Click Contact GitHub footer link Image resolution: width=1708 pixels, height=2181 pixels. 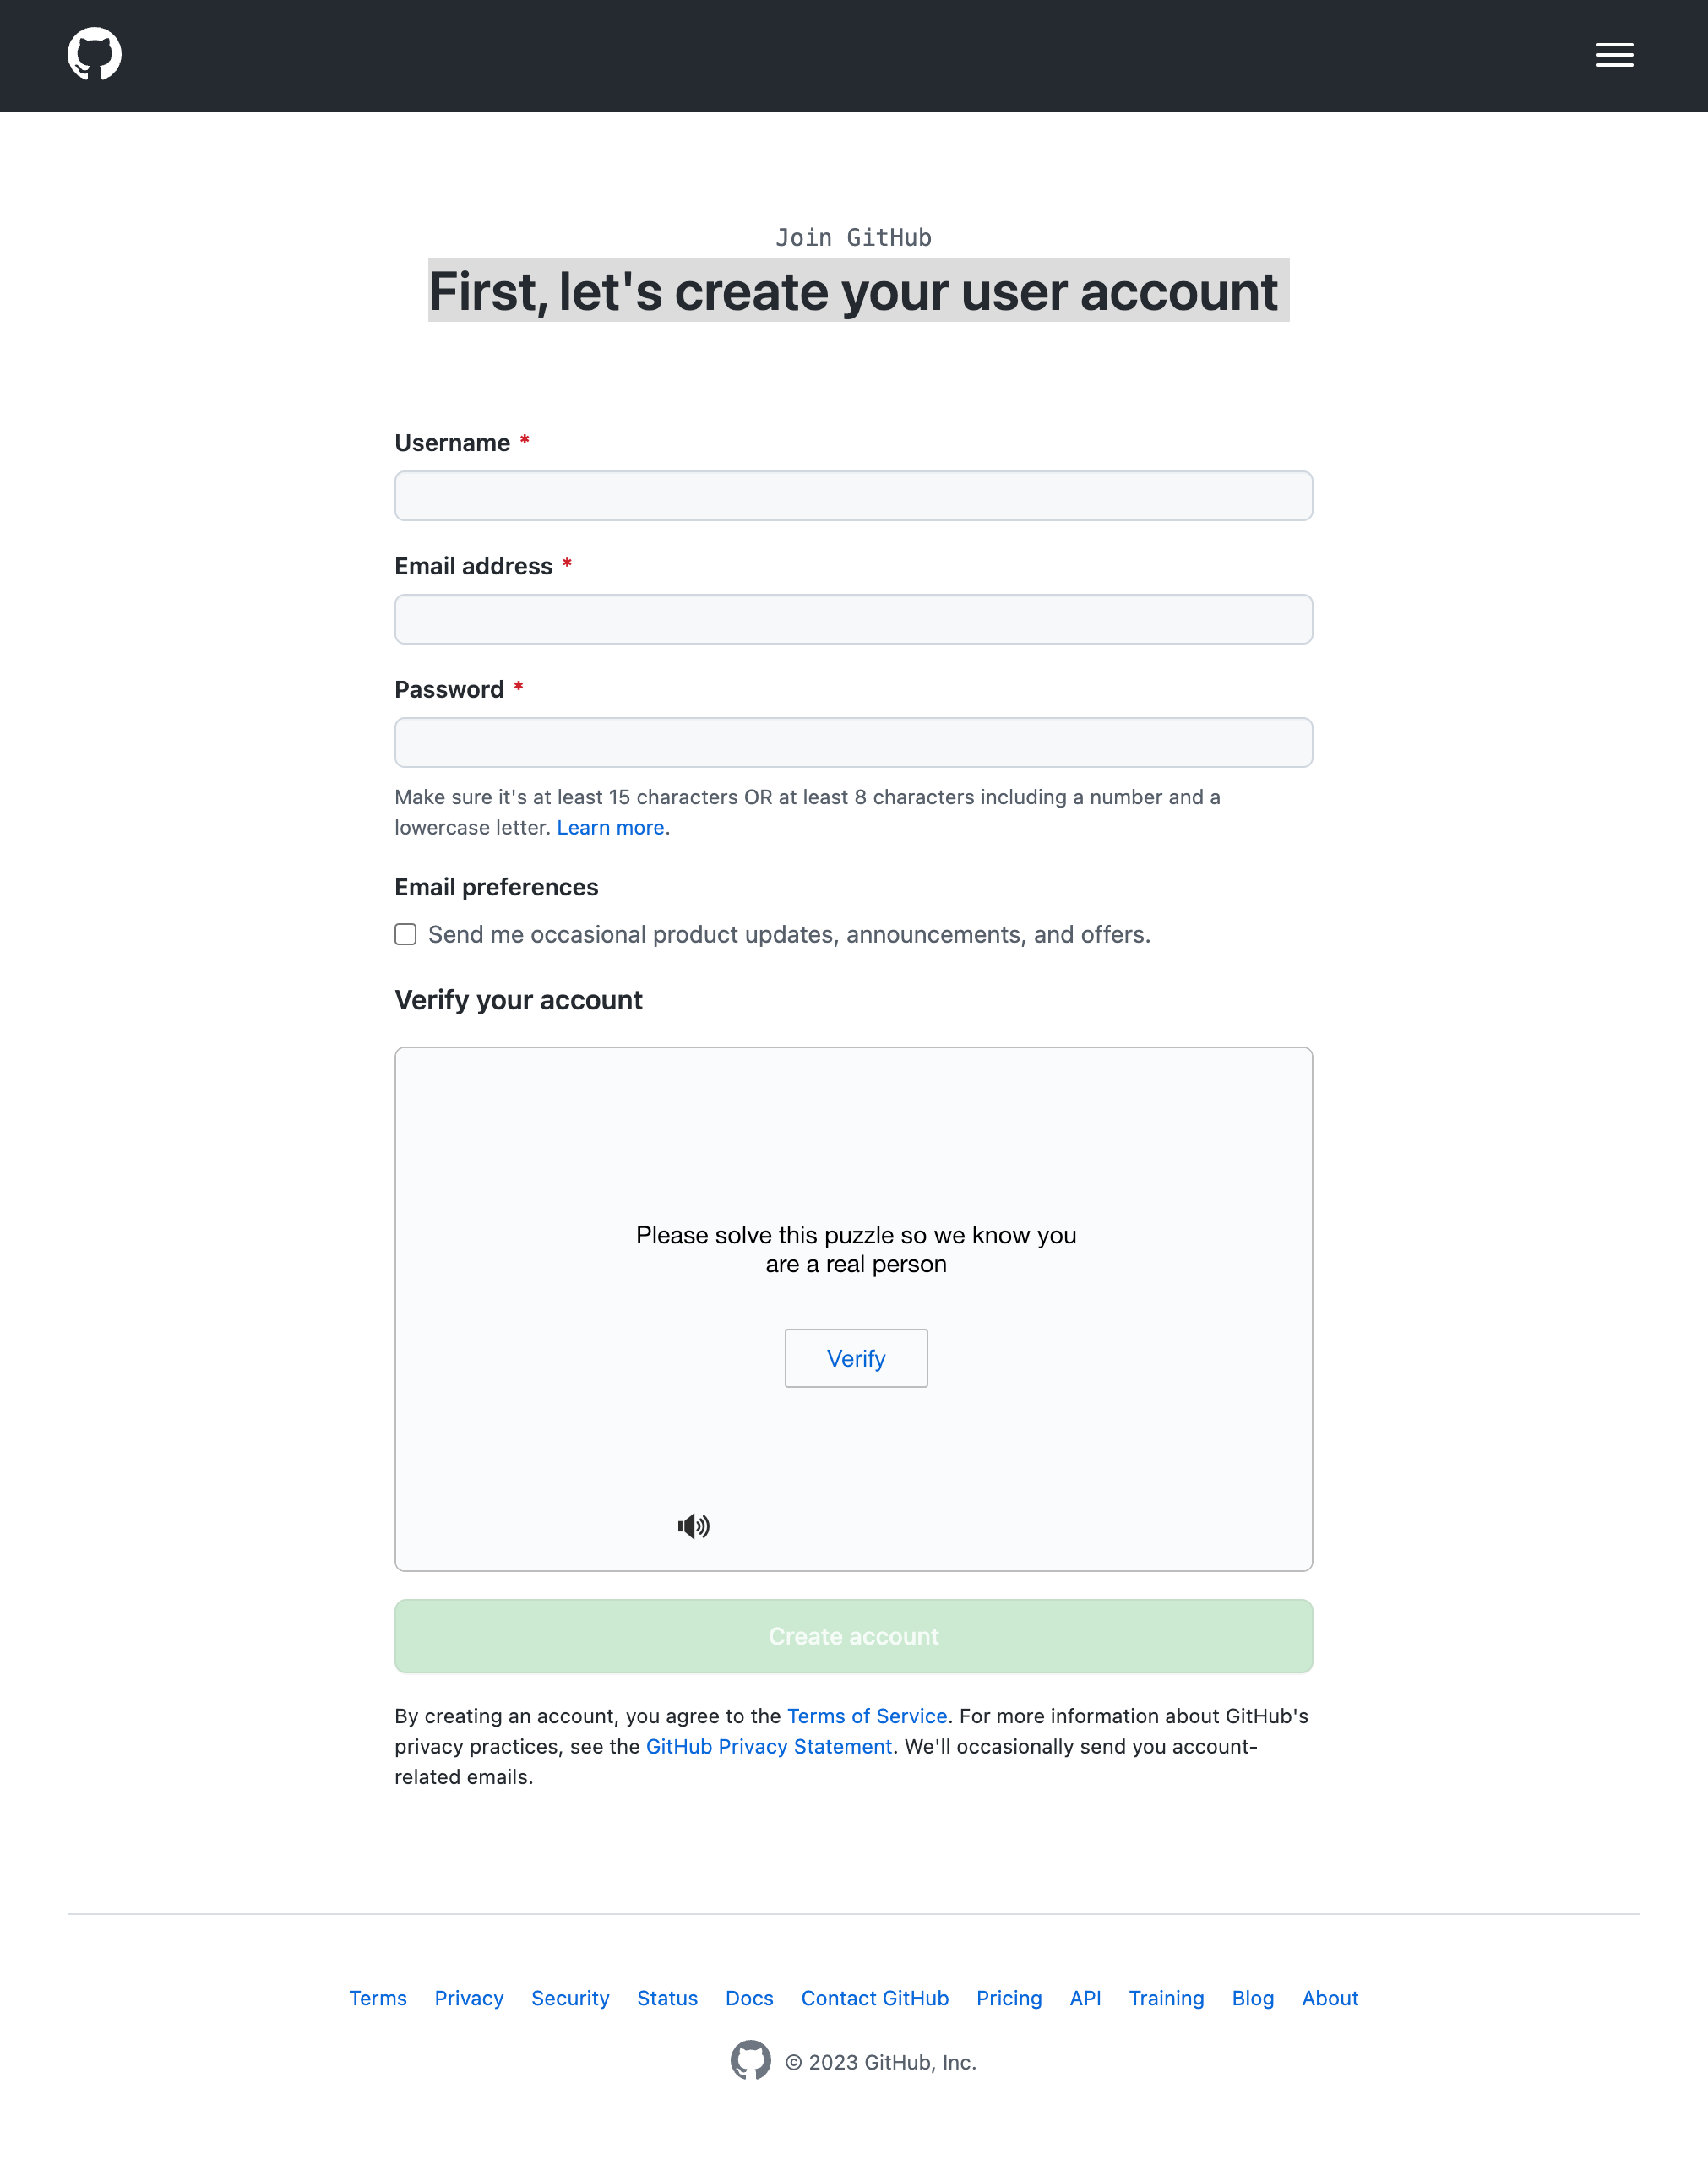pyautogui.click(x=874, y=1998)
